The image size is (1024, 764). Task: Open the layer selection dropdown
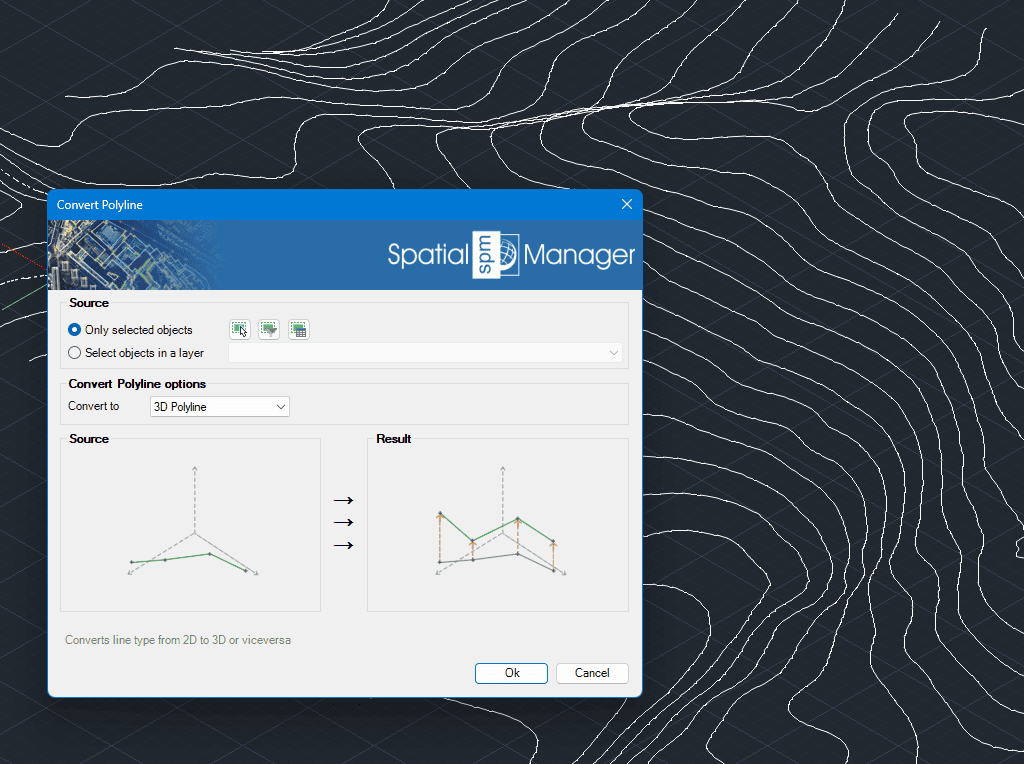[425, 353]
